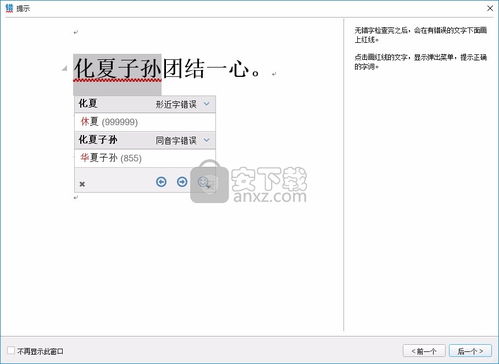Viewport: 499px width, 364px height.
Task: Click the 后一个 > button
Action: point(470,351)
